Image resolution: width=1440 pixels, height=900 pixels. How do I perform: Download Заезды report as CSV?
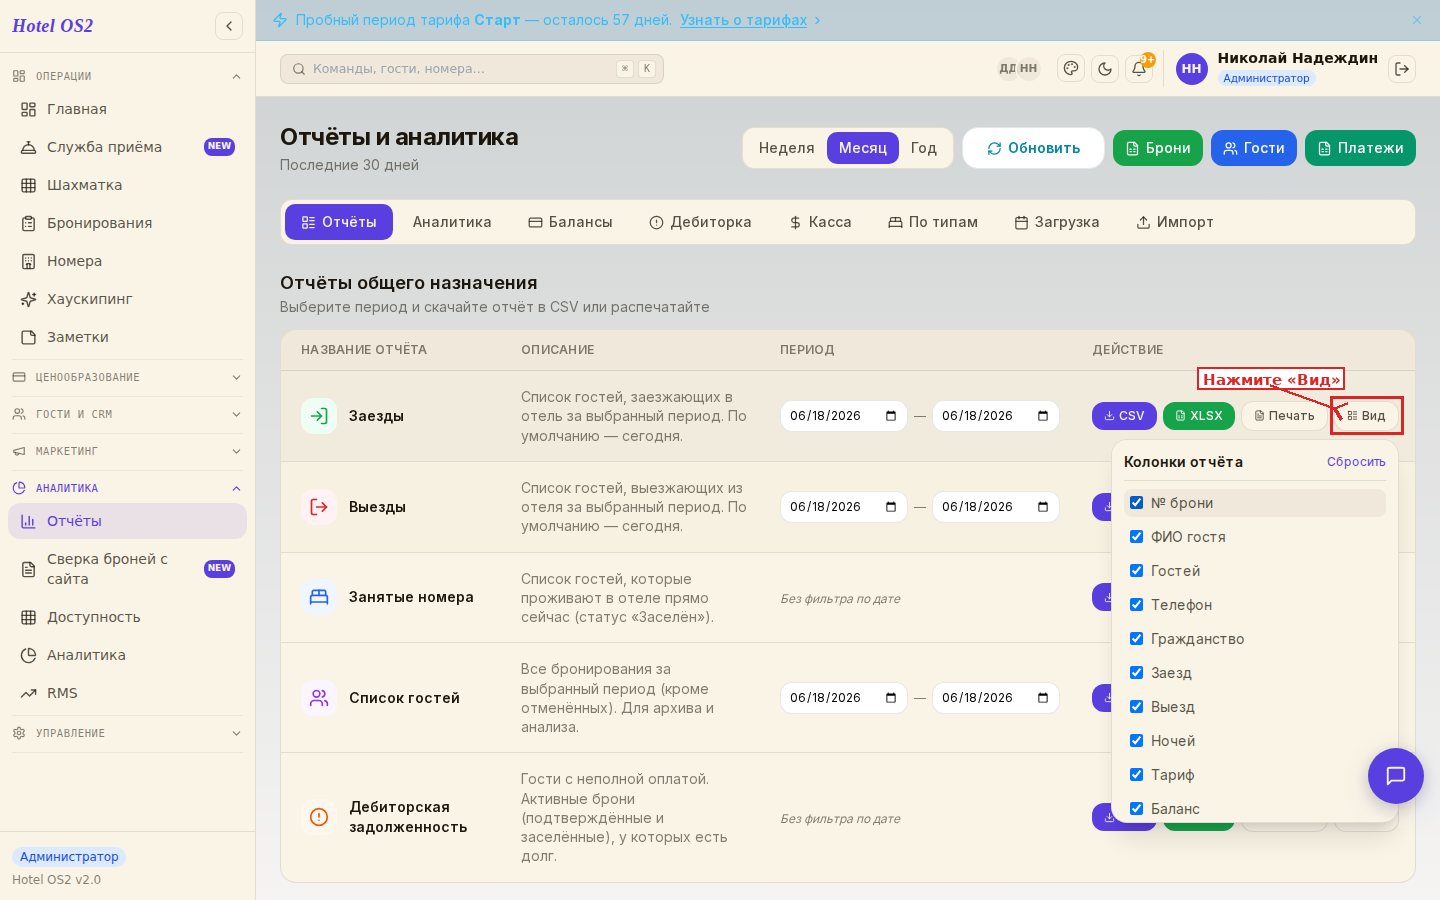1124,416
